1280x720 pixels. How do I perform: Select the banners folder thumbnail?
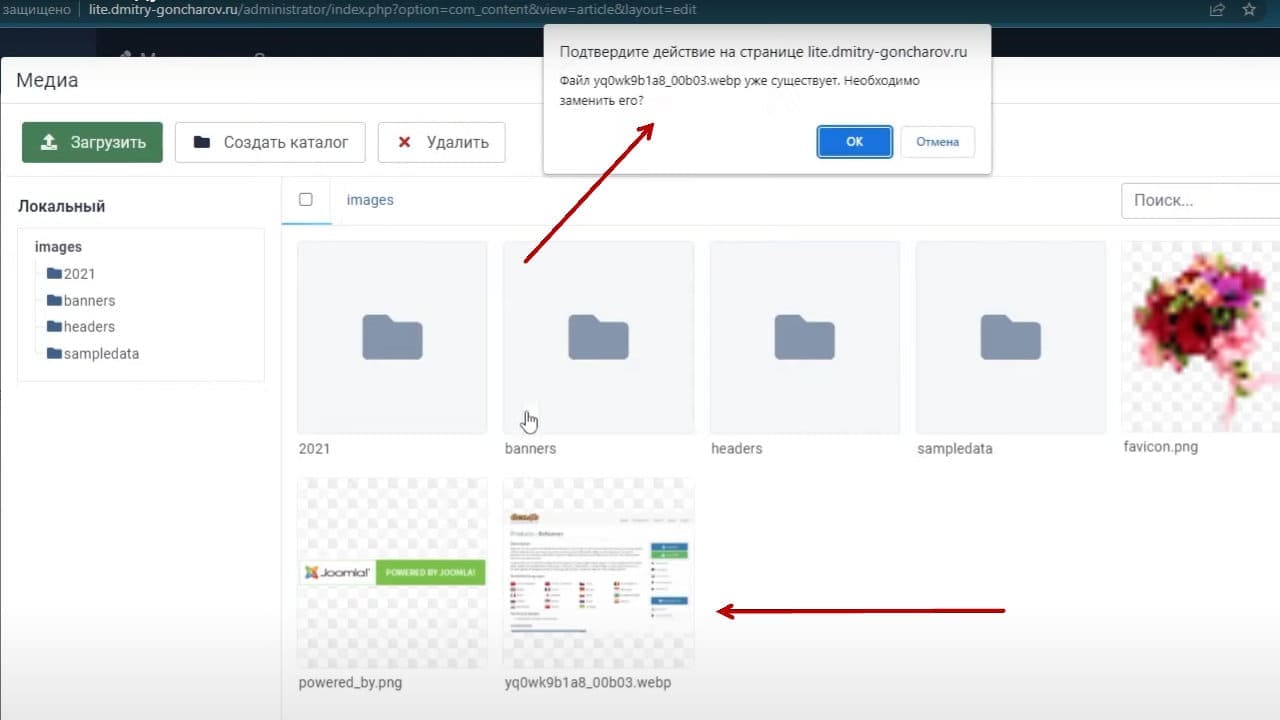tap(598, 337)
